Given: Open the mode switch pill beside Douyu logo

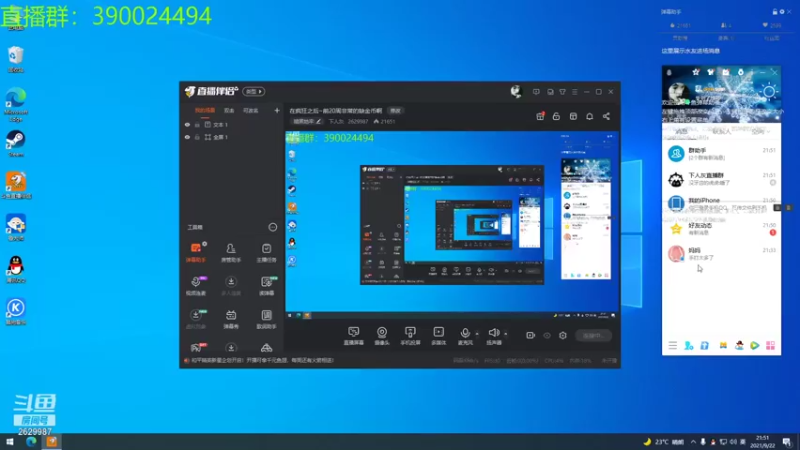Looking at the screenshot, I should click(254, 91).
